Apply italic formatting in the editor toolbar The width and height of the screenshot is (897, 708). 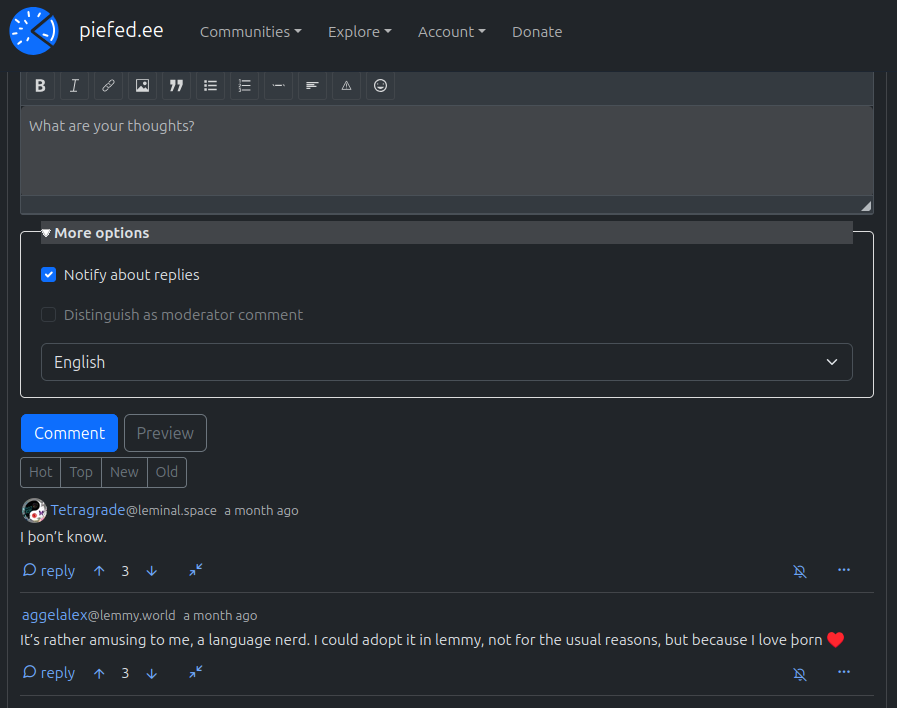[x=74, y=86]
